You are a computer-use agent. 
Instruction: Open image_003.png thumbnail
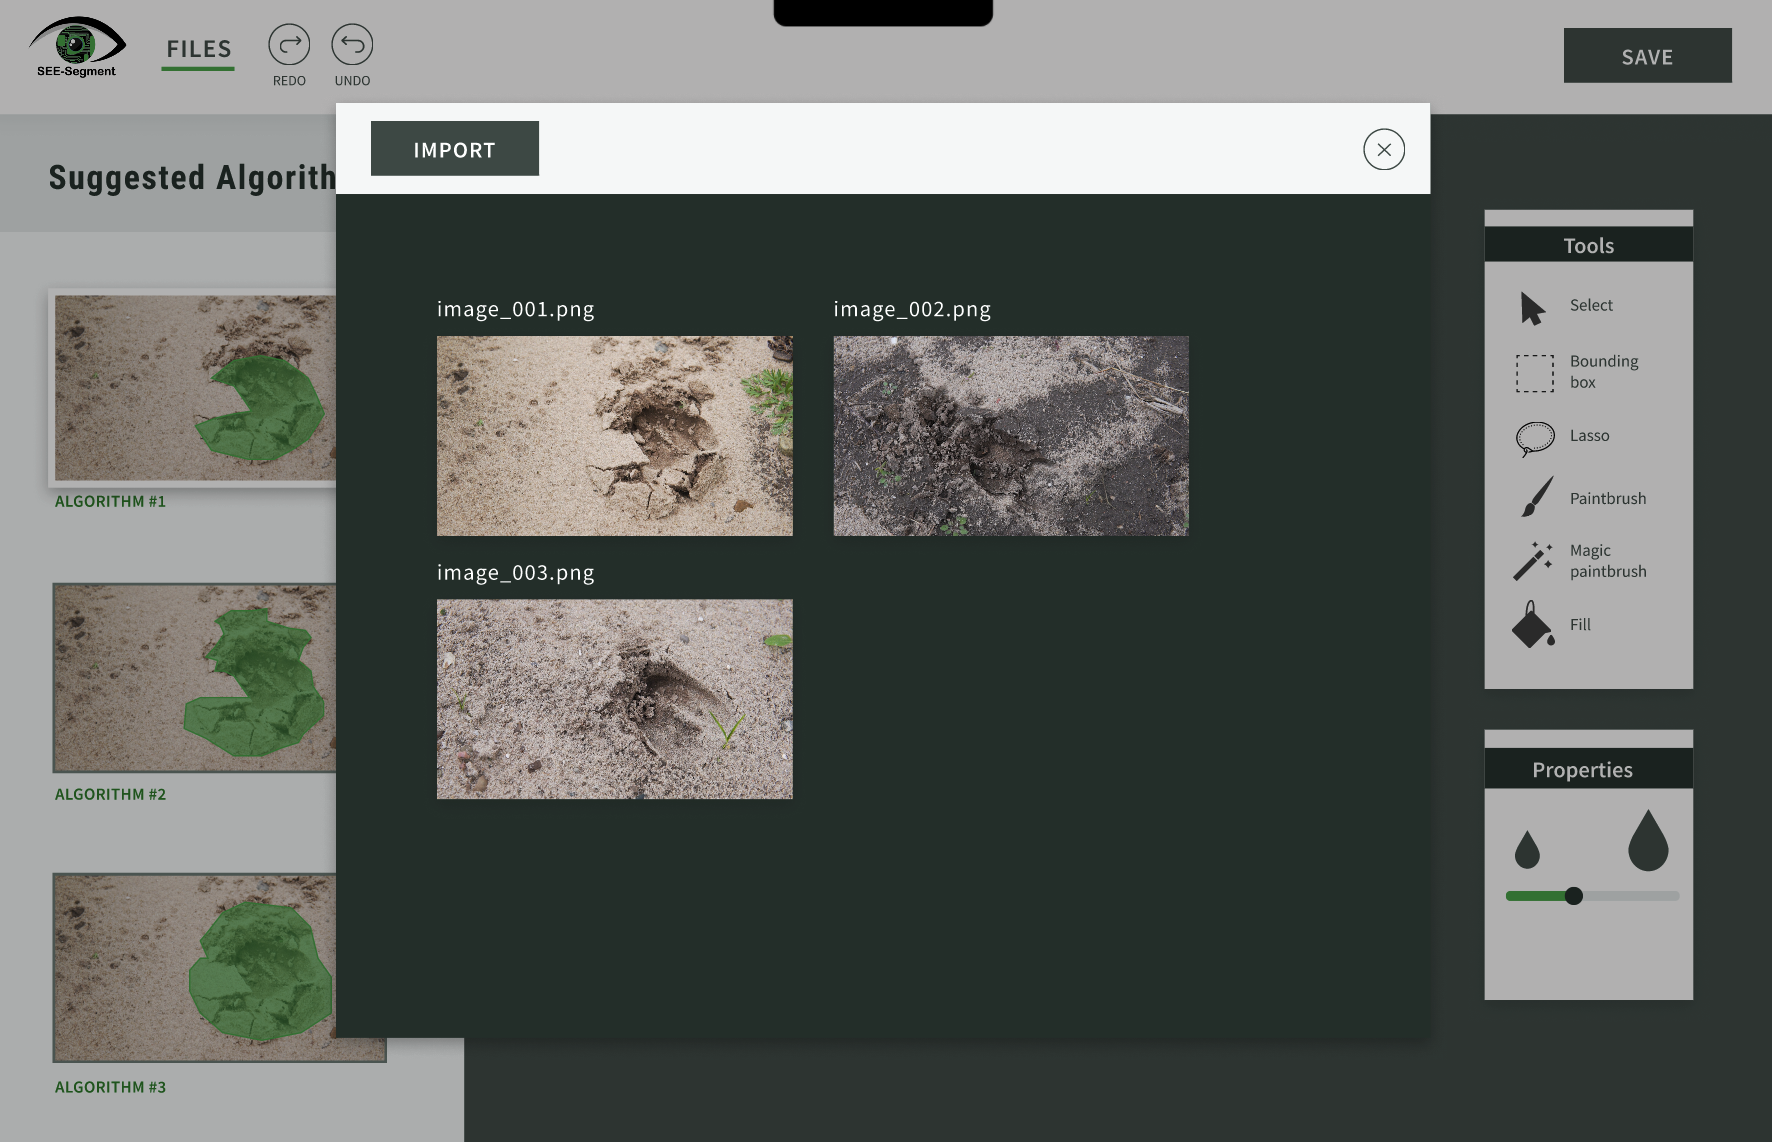pyautogui.click(x=615, y=699)
